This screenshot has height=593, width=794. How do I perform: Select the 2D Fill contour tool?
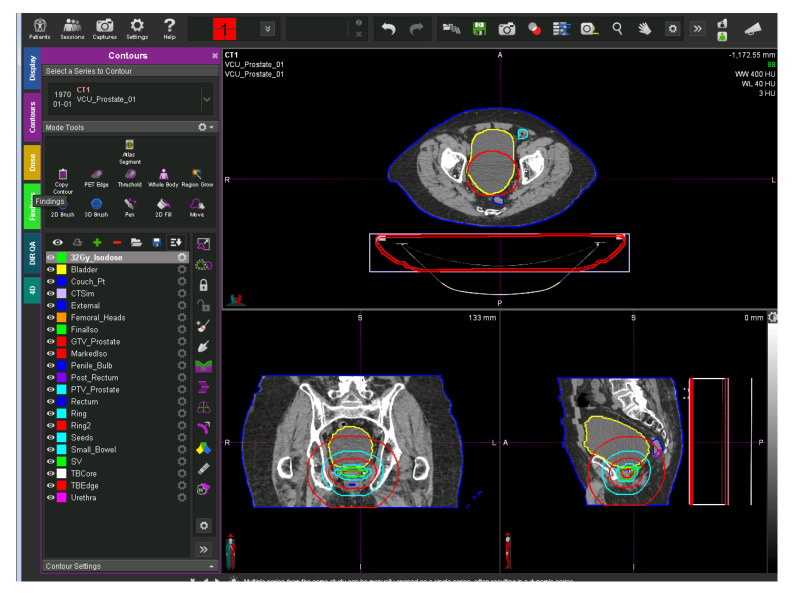coord(163,204)
